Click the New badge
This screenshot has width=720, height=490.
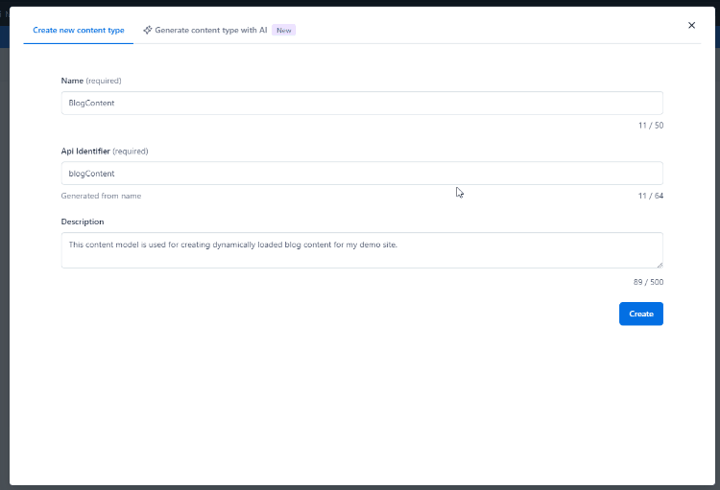pyautogui.click(x=284, y=30)
